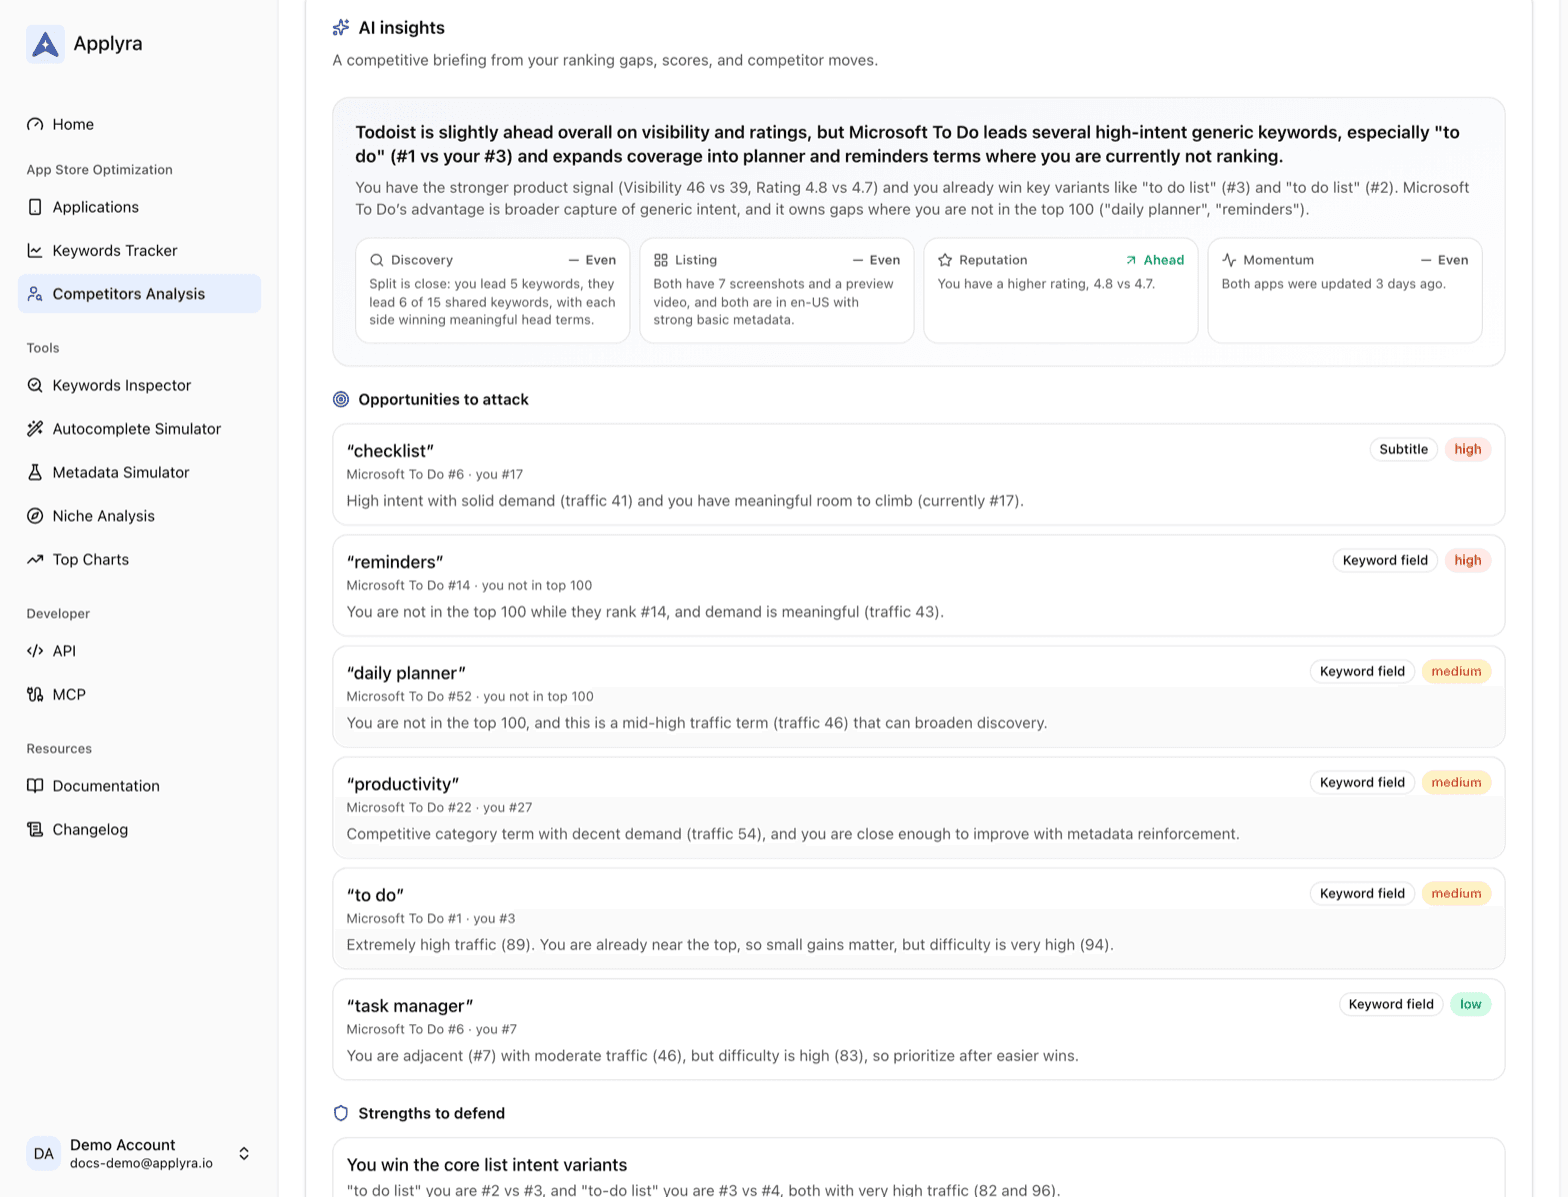Click the Applications phone icon
The height and width of the screenshot is (1197, 1568).
35,207
